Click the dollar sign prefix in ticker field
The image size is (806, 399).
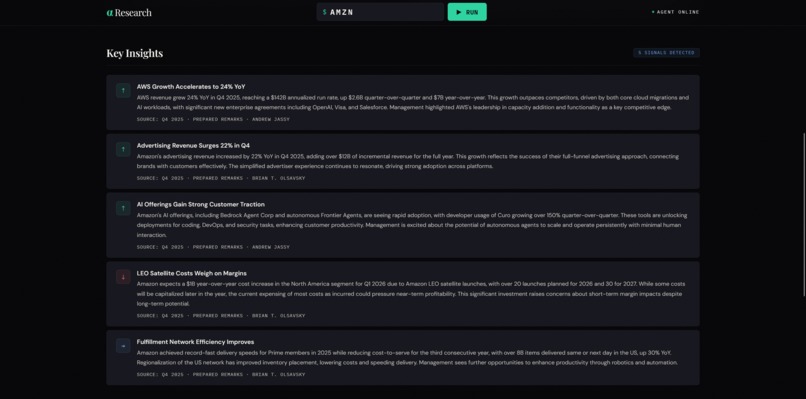pos(325,12)
